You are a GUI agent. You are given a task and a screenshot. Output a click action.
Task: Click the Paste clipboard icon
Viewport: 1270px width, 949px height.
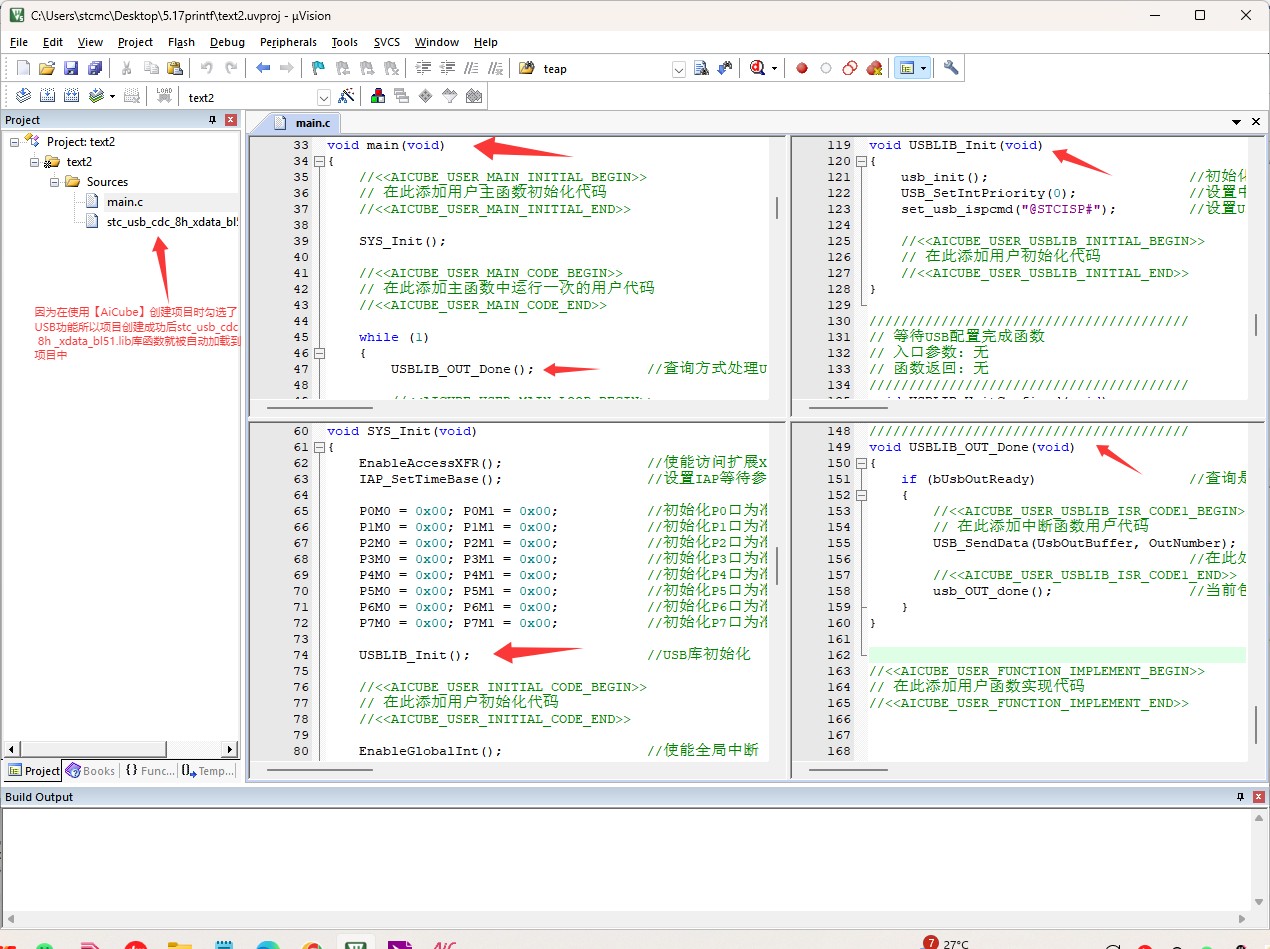tap(175, 68)
